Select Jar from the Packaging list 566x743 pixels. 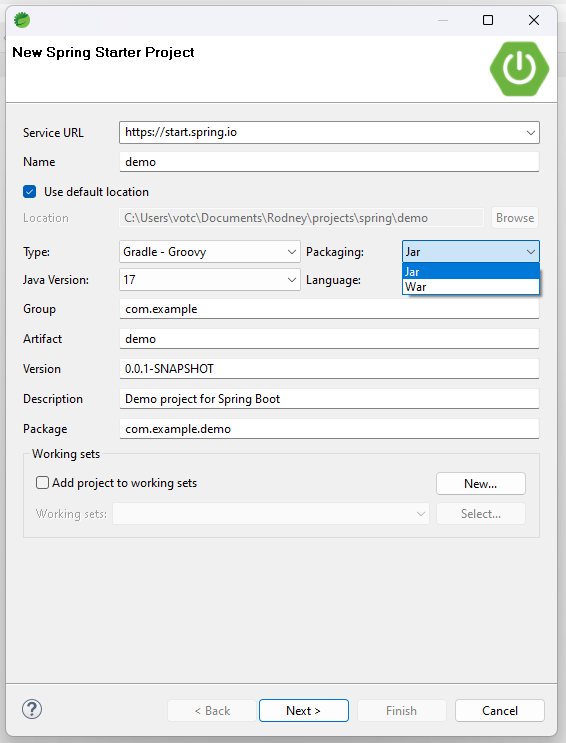[471, 272]
